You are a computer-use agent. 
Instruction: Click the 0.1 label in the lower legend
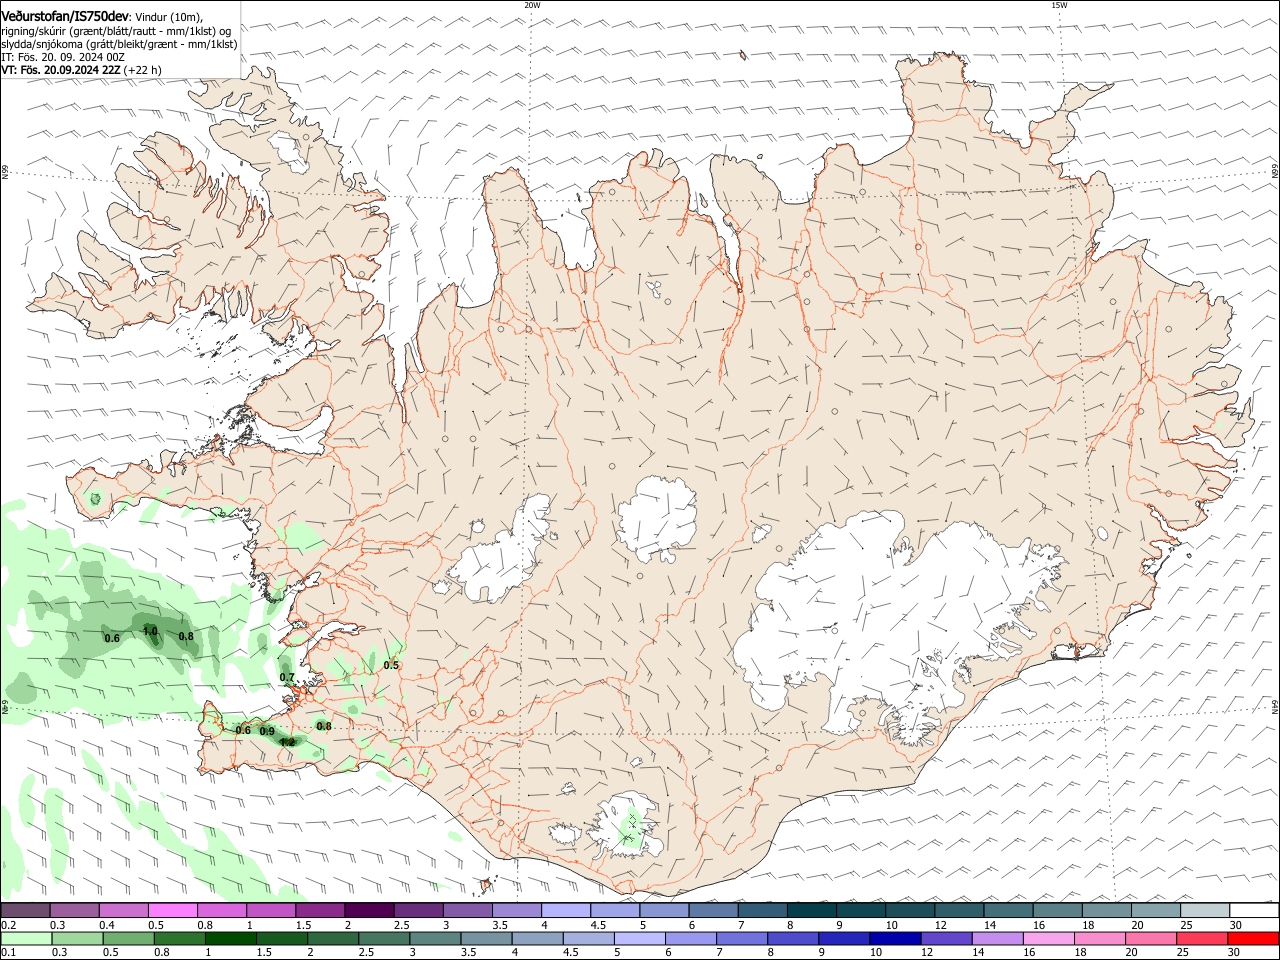click(8, 953)
